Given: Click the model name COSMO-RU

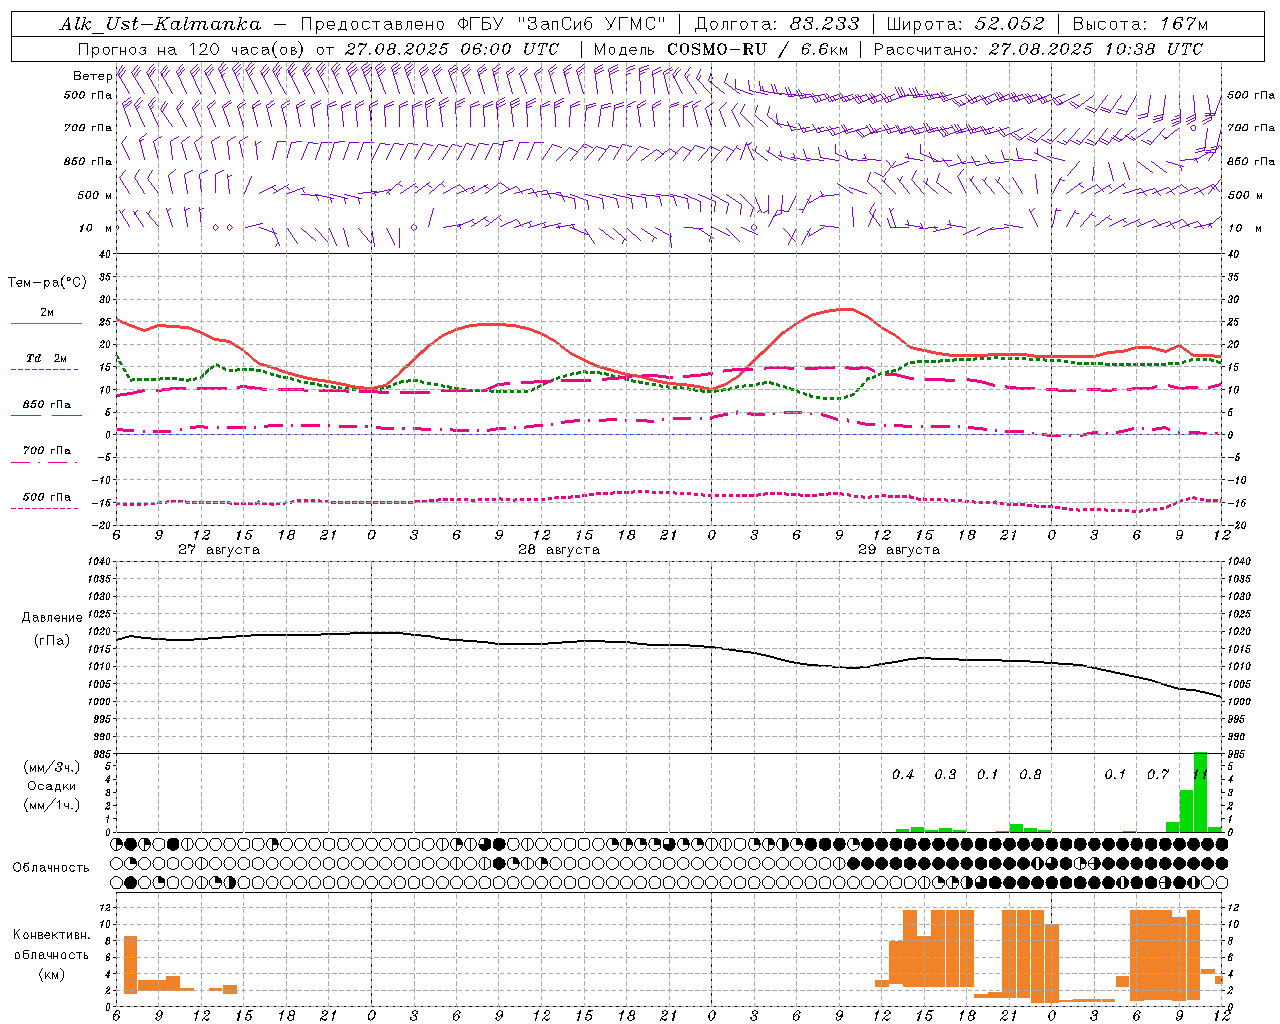Looking at the screenshot, I should tap(717, 49).
